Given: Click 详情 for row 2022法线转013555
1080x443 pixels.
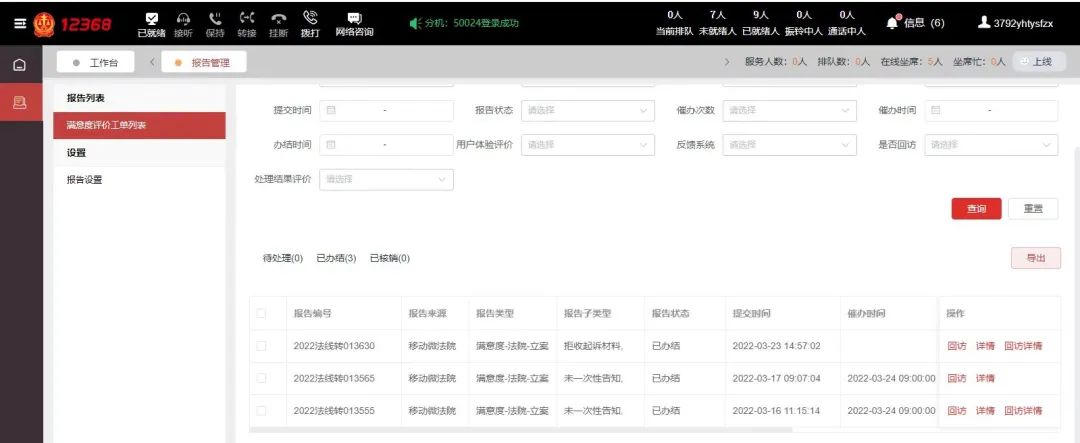Looking at the screenshot, I should [985, 411].
